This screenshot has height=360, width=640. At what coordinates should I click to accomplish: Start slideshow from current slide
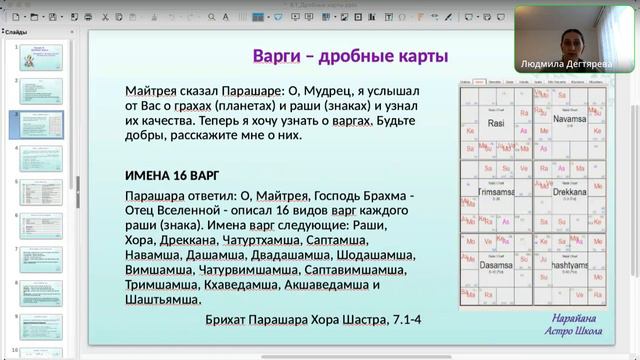coord(309,17)
